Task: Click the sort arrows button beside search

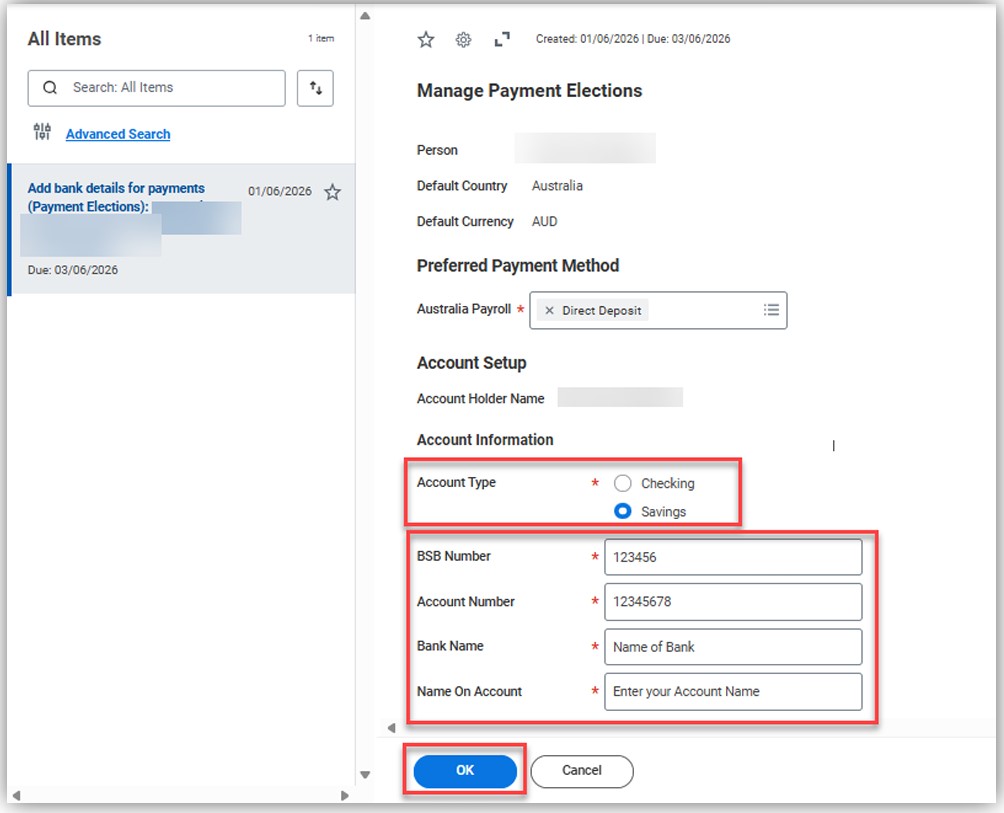Action: 315,88
